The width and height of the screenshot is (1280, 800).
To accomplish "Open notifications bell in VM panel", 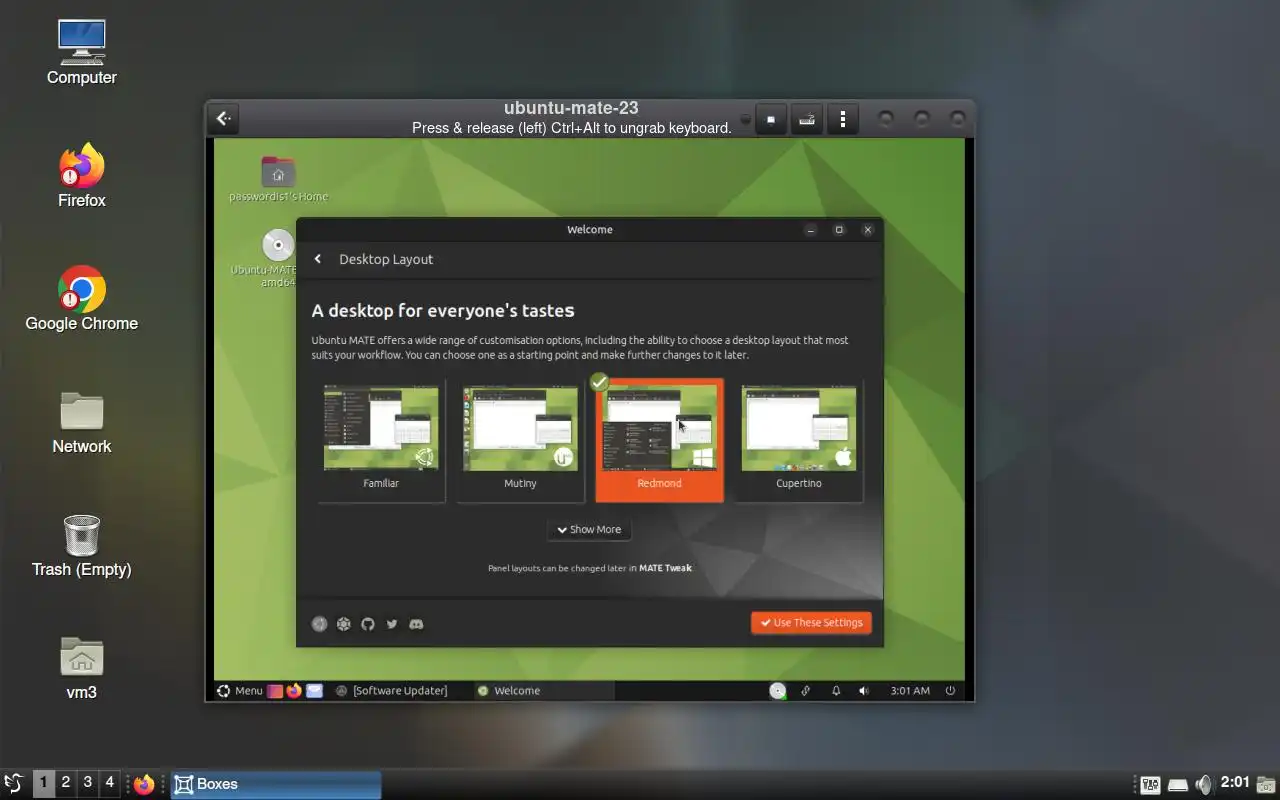I will point(836,691).
